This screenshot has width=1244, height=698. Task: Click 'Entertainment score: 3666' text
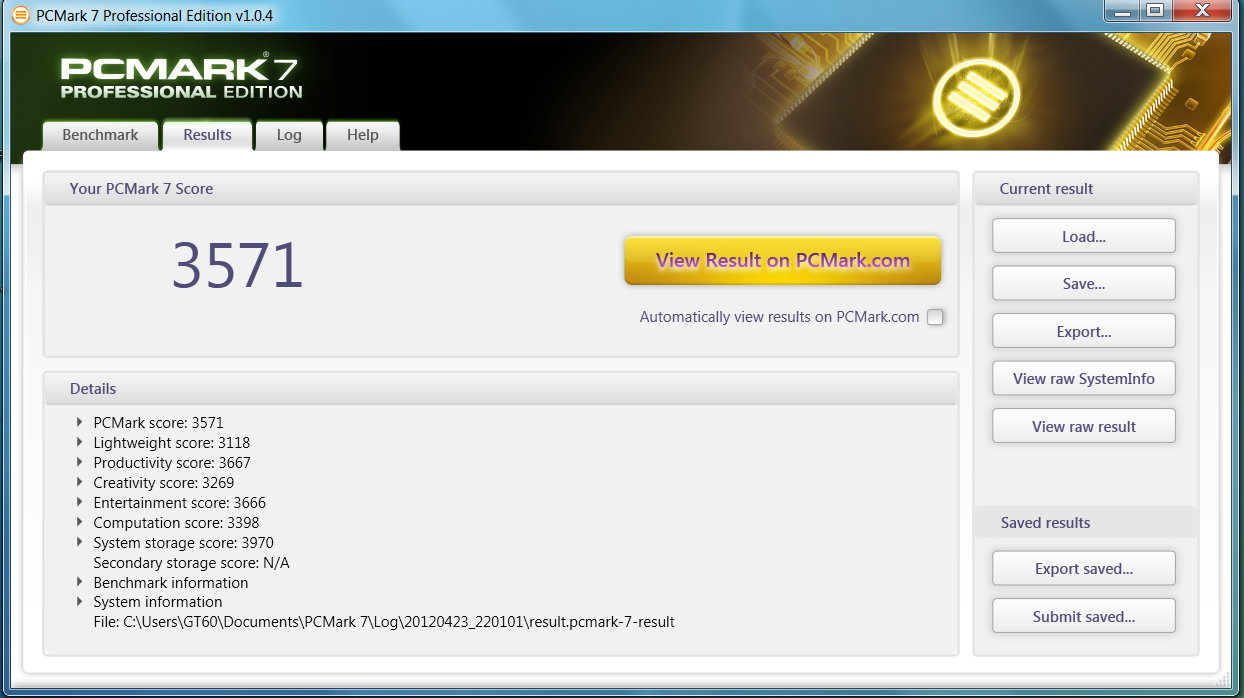[x=180, y=503]
